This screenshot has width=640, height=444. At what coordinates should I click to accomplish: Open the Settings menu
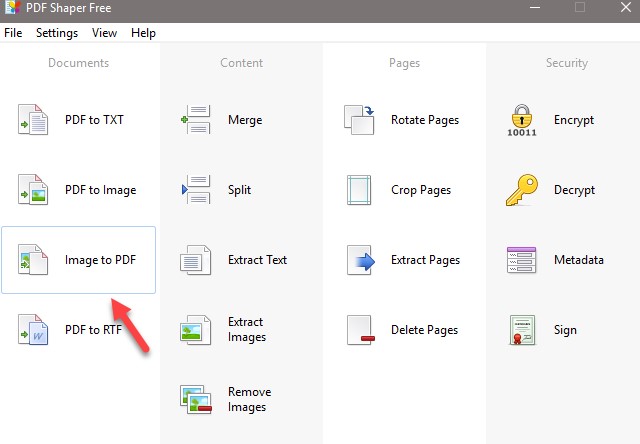click(57, 33)
